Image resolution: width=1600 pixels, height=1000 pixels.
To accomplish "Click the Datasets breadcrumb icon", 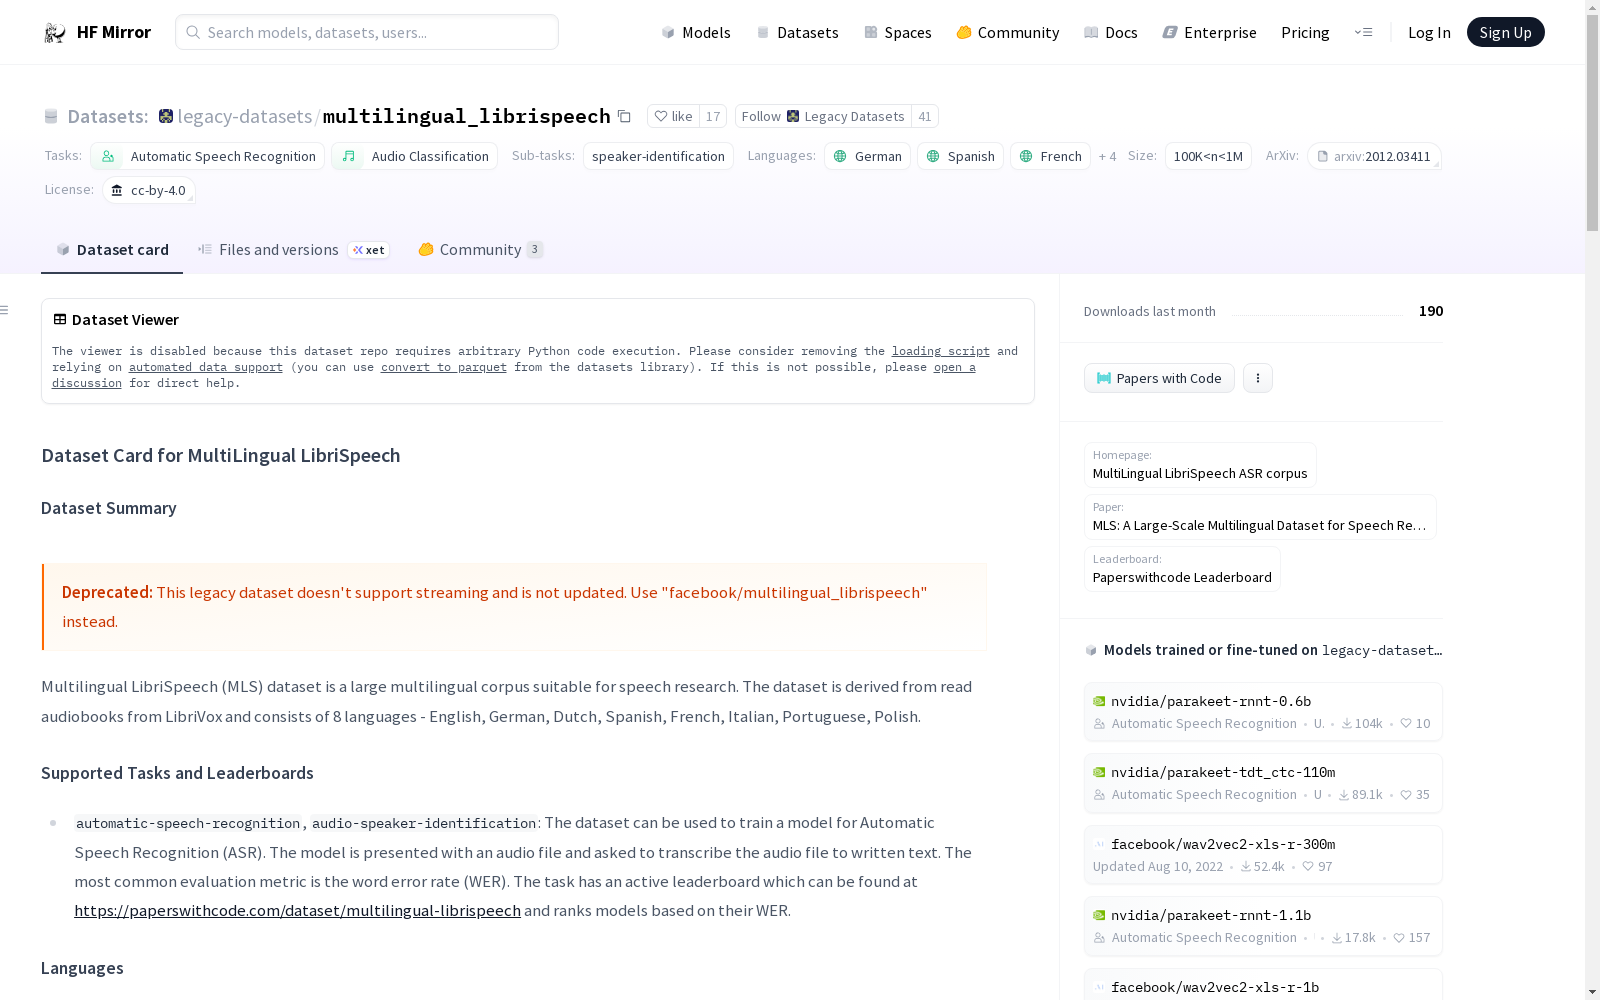I will [x=51, y=116].
